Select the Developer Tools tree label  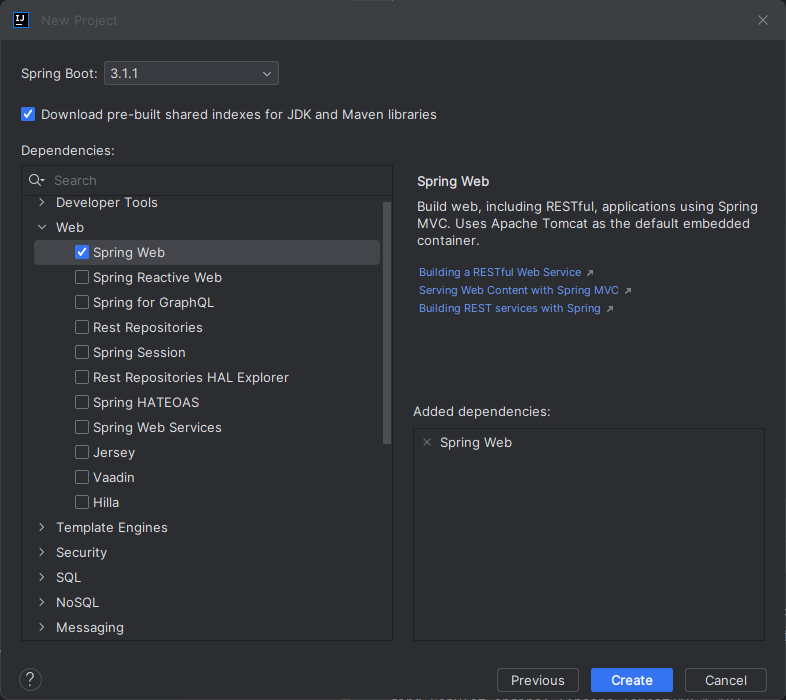pos(107,202)
